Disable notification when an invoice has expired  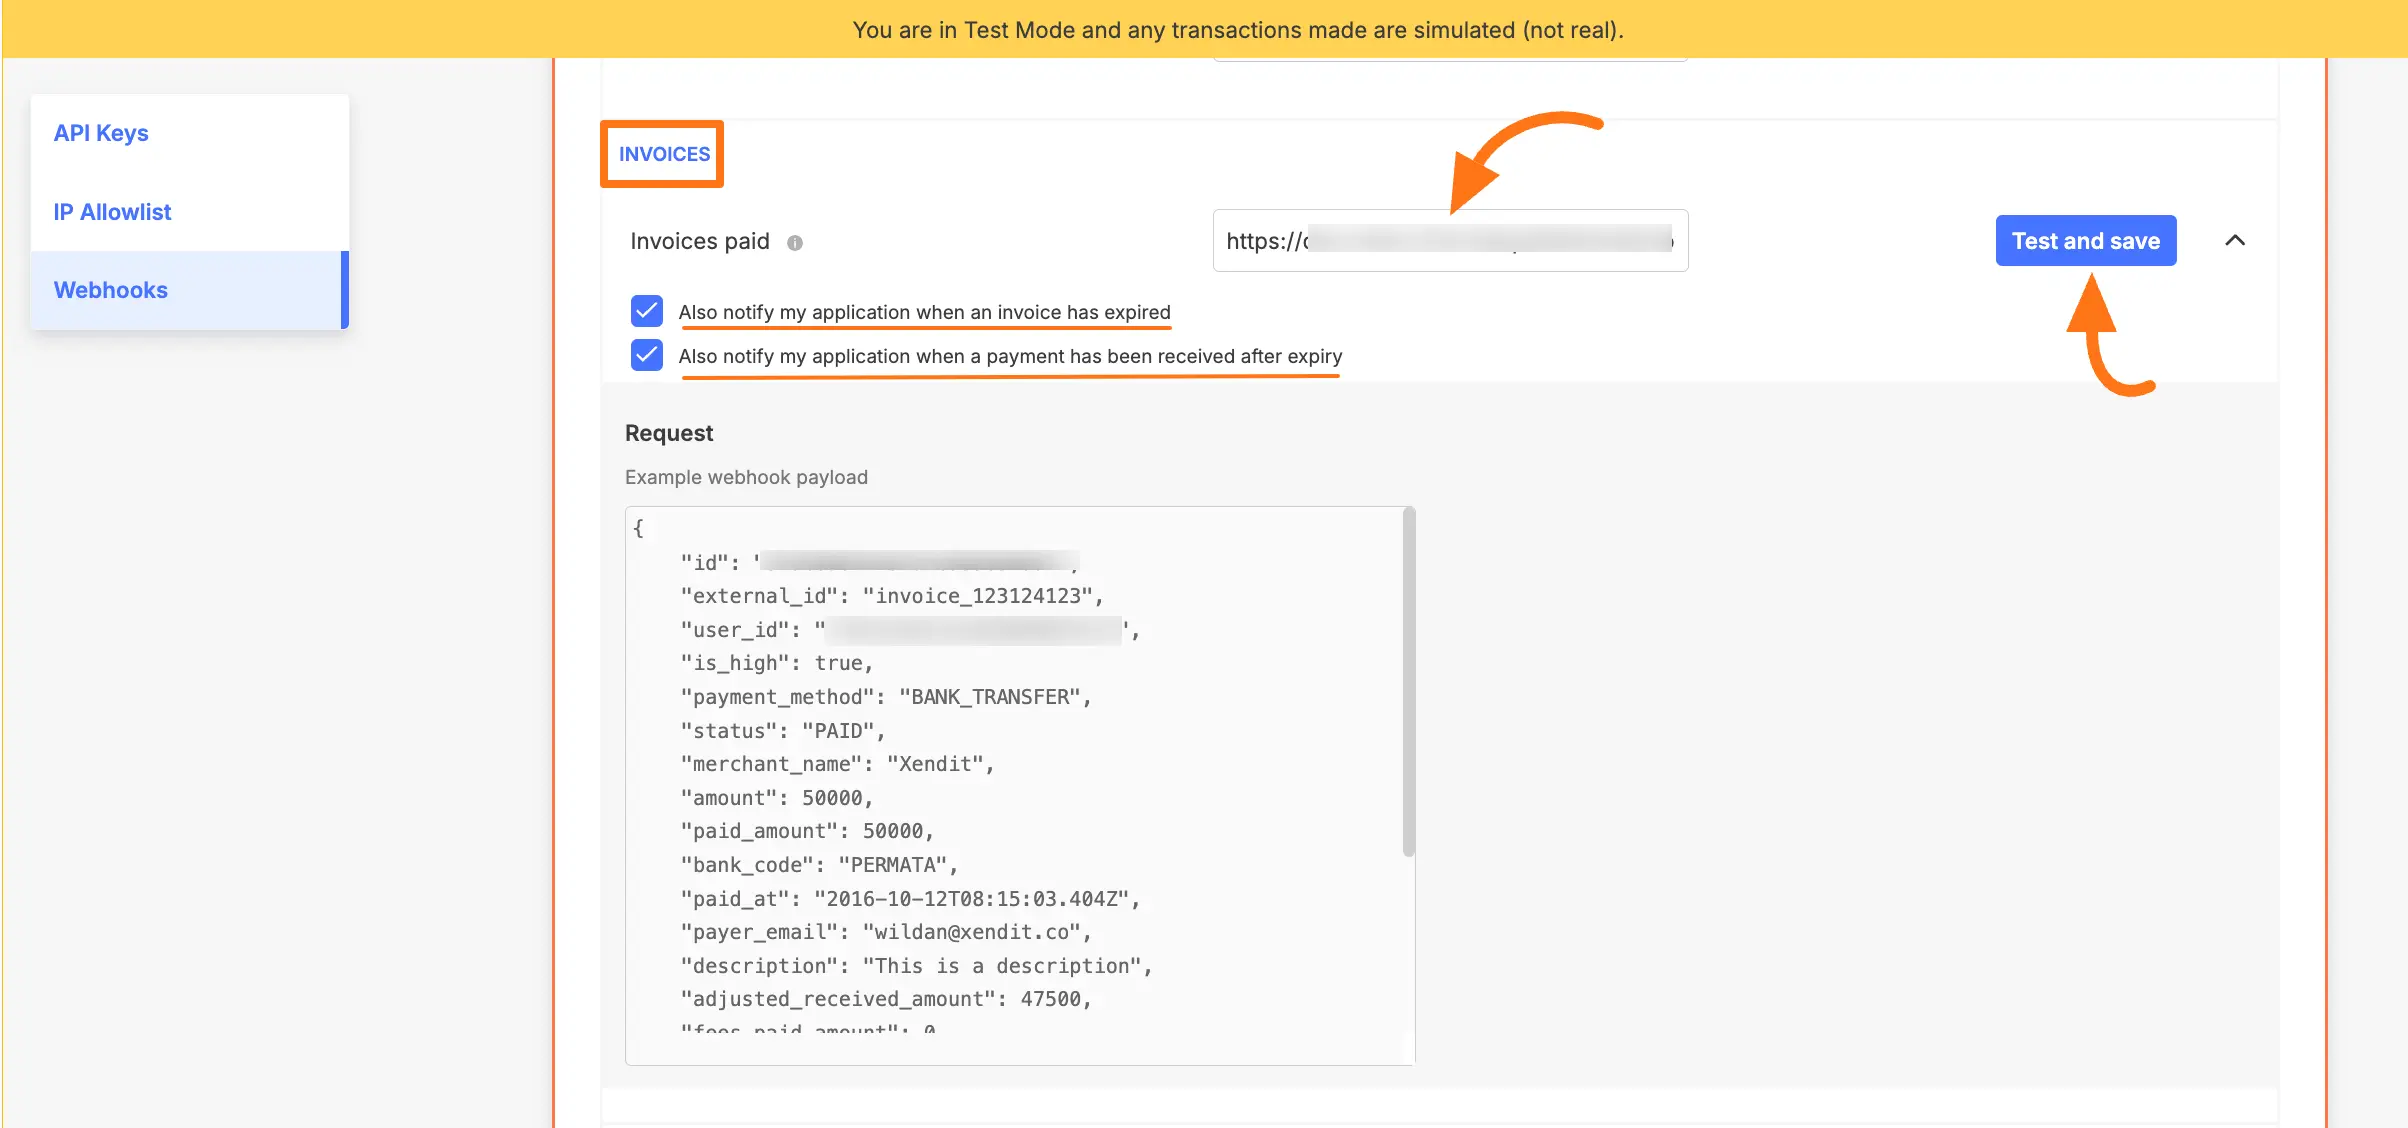(647, 311)
